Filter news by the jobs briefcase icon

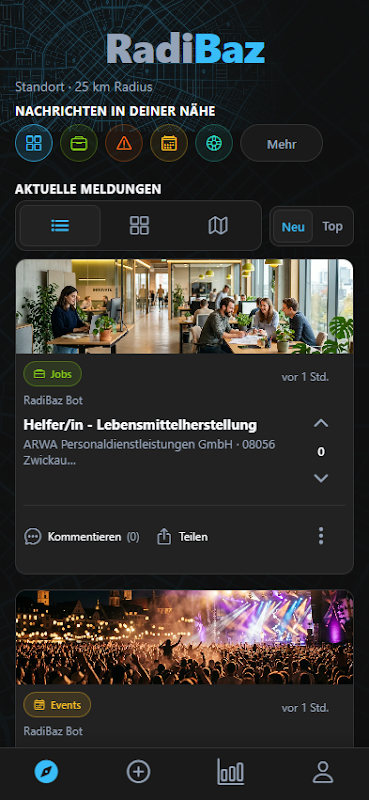(79, 143)
